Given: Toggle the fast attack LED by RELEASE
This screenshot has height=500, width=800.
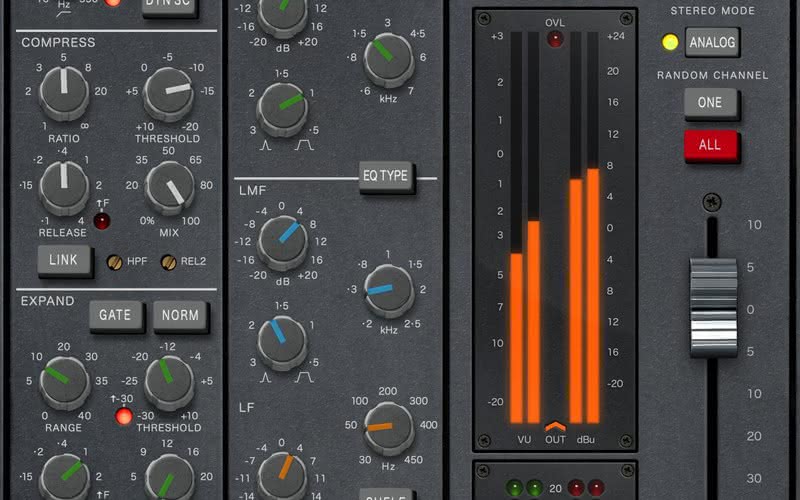Looking at the screenshot, I should (102, 221).
